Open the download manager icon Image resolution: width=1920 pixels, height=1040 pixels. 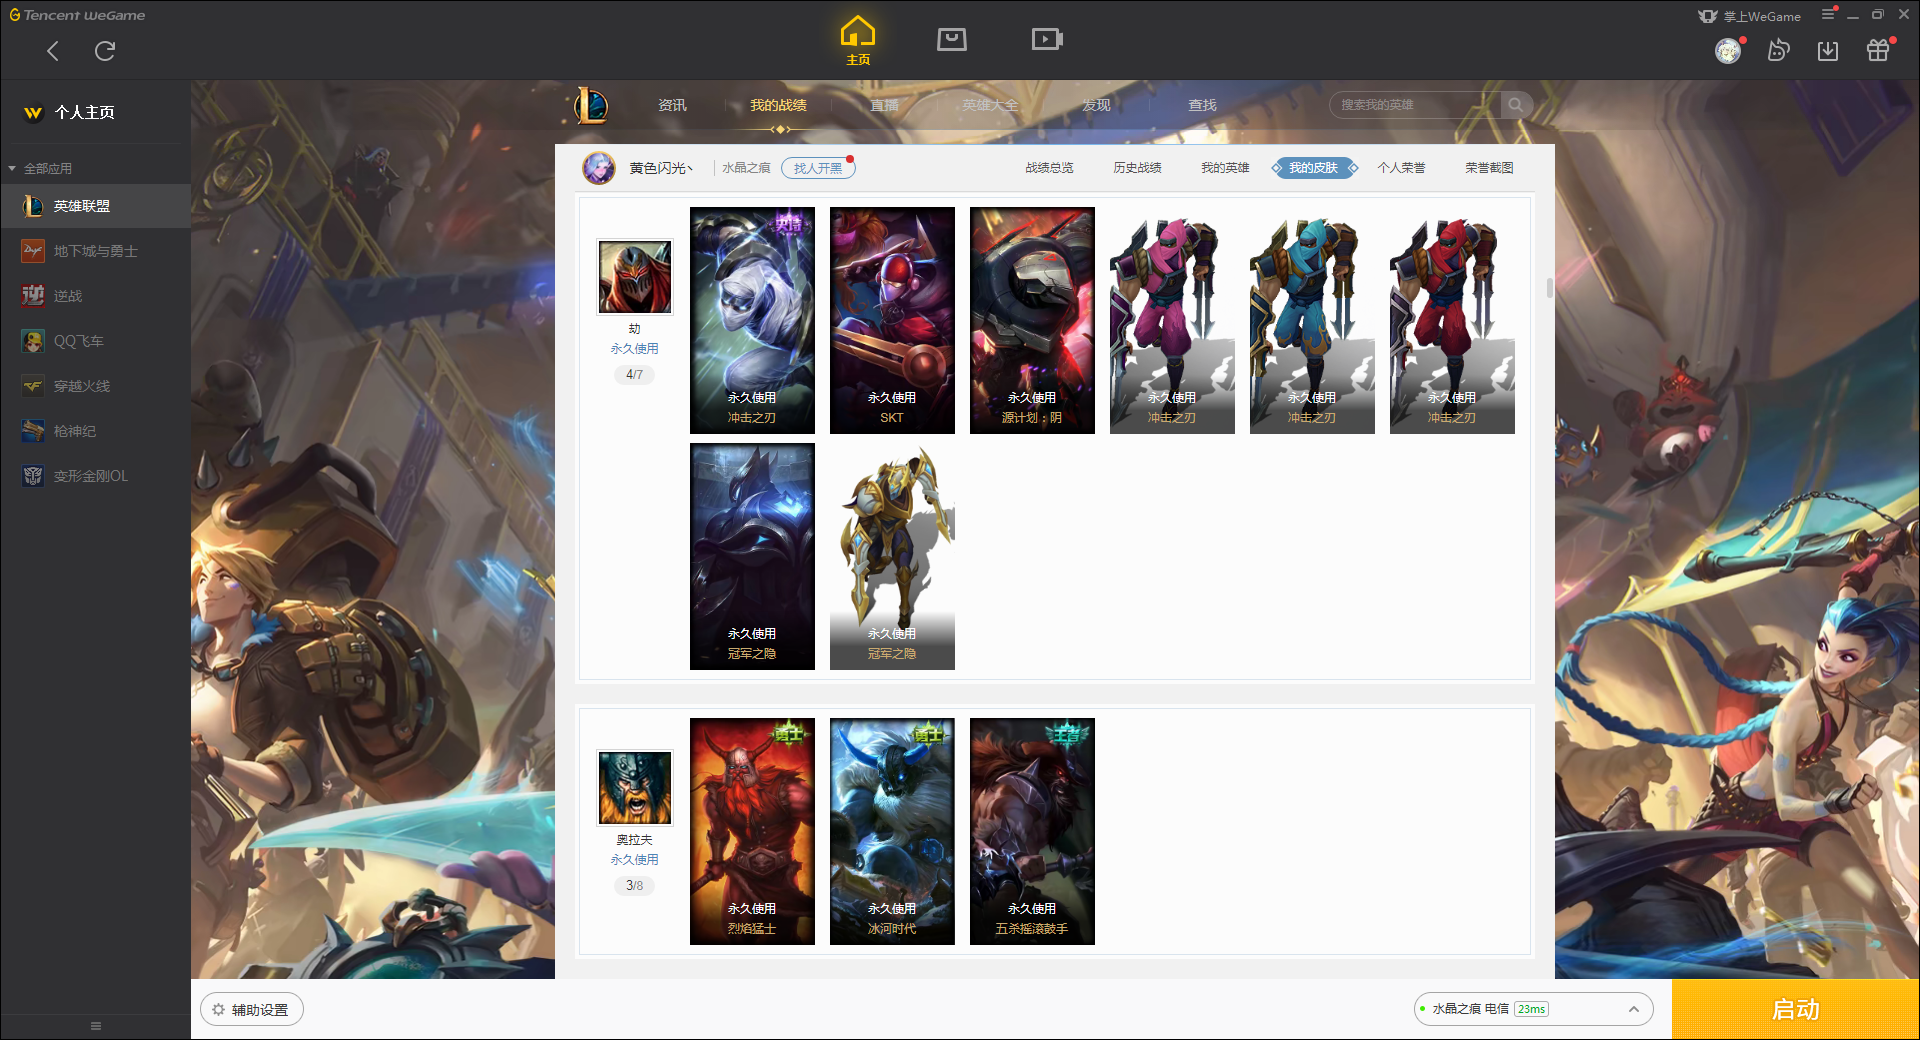[x=1828, y=51]
